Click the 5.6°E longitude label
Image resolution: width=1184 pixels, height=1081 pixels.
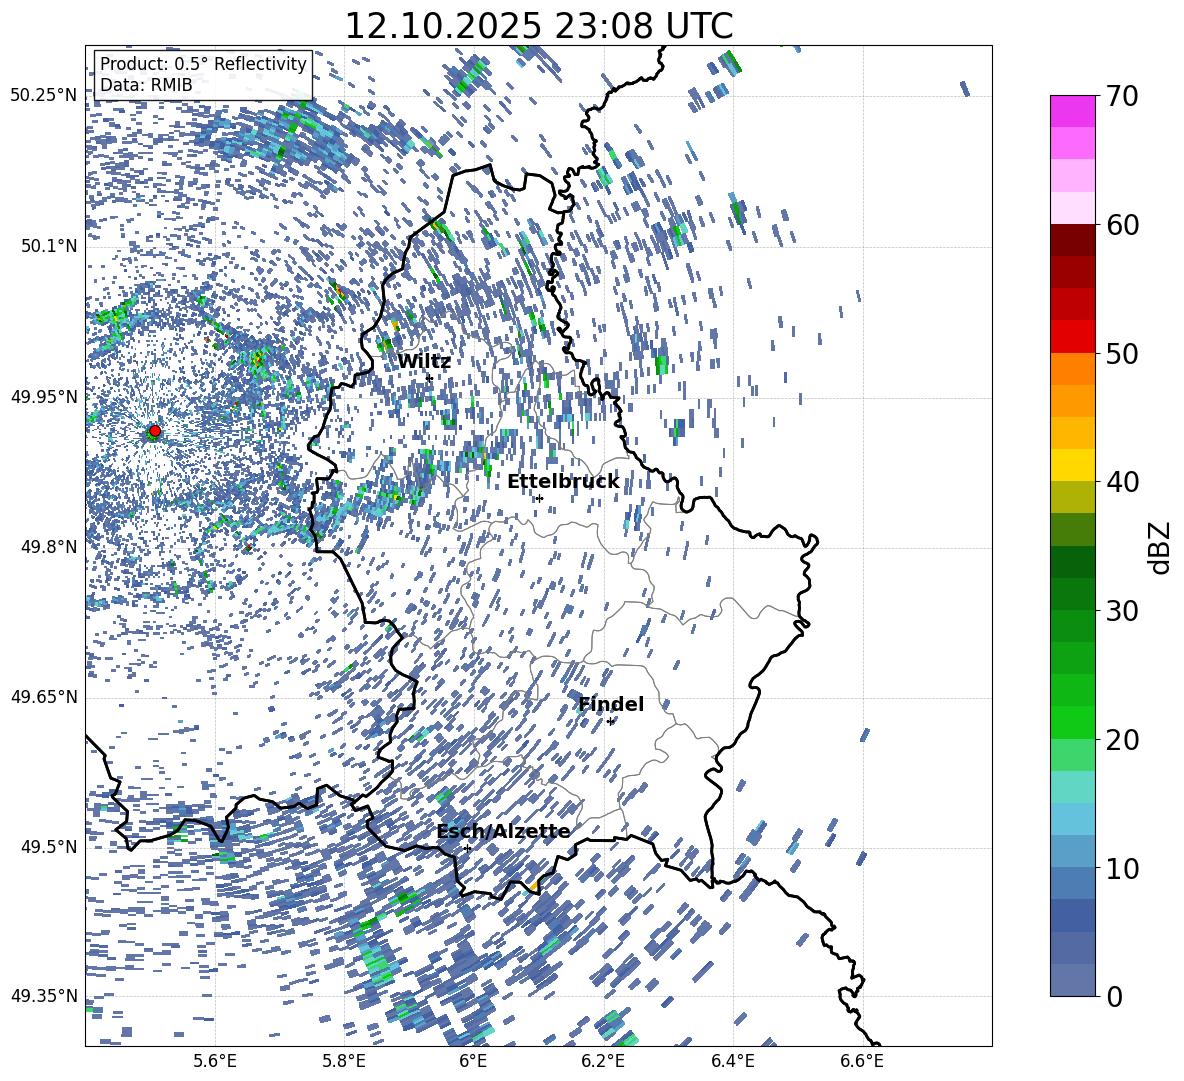[215, 1061]
